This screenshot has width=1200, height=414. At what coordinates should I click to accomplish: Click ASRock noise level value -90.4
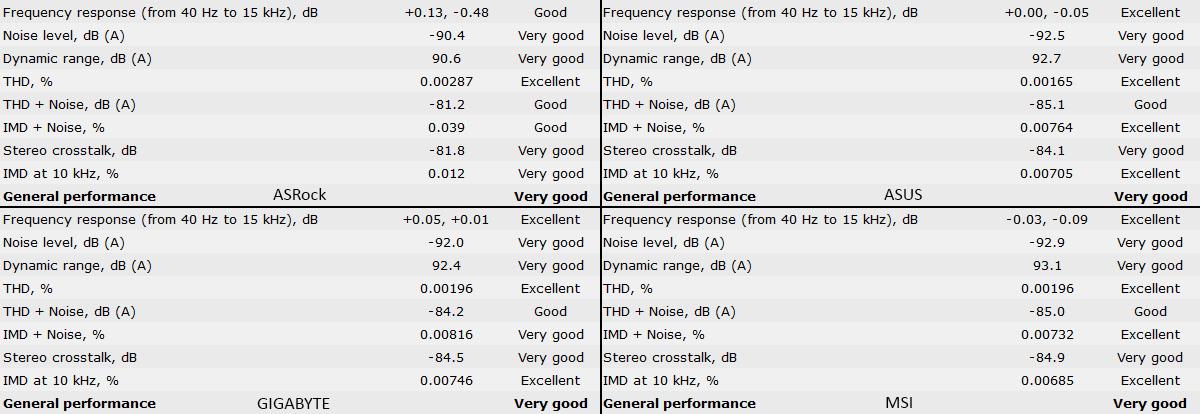[446, 36]
